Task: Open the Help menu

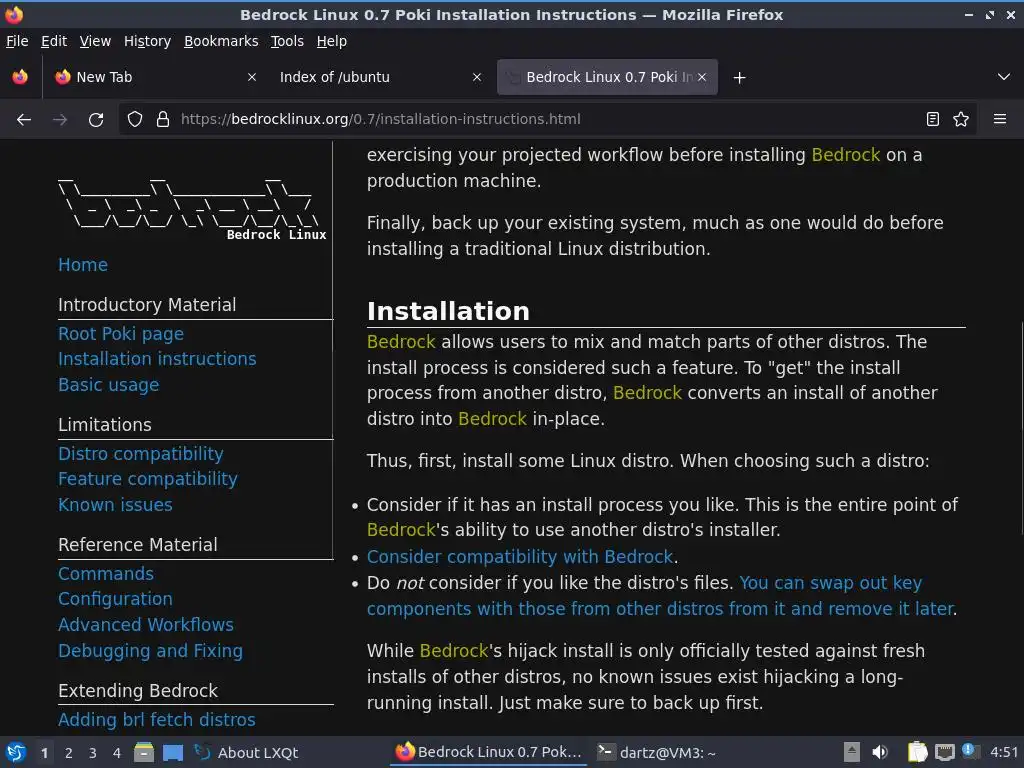Action: point(332,41)
